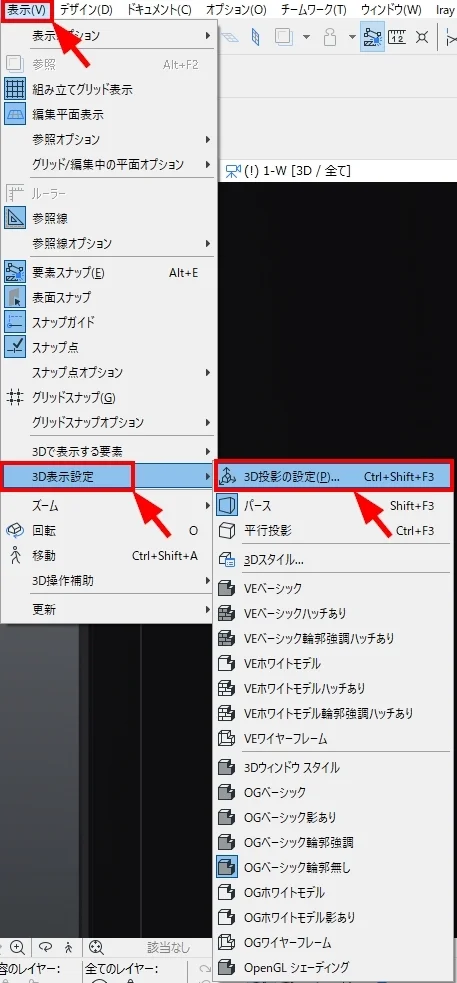Open the チームワーク(T) menu
This screenshot has width=457, height=983.
pyautogui.click(x=313, y=9)
